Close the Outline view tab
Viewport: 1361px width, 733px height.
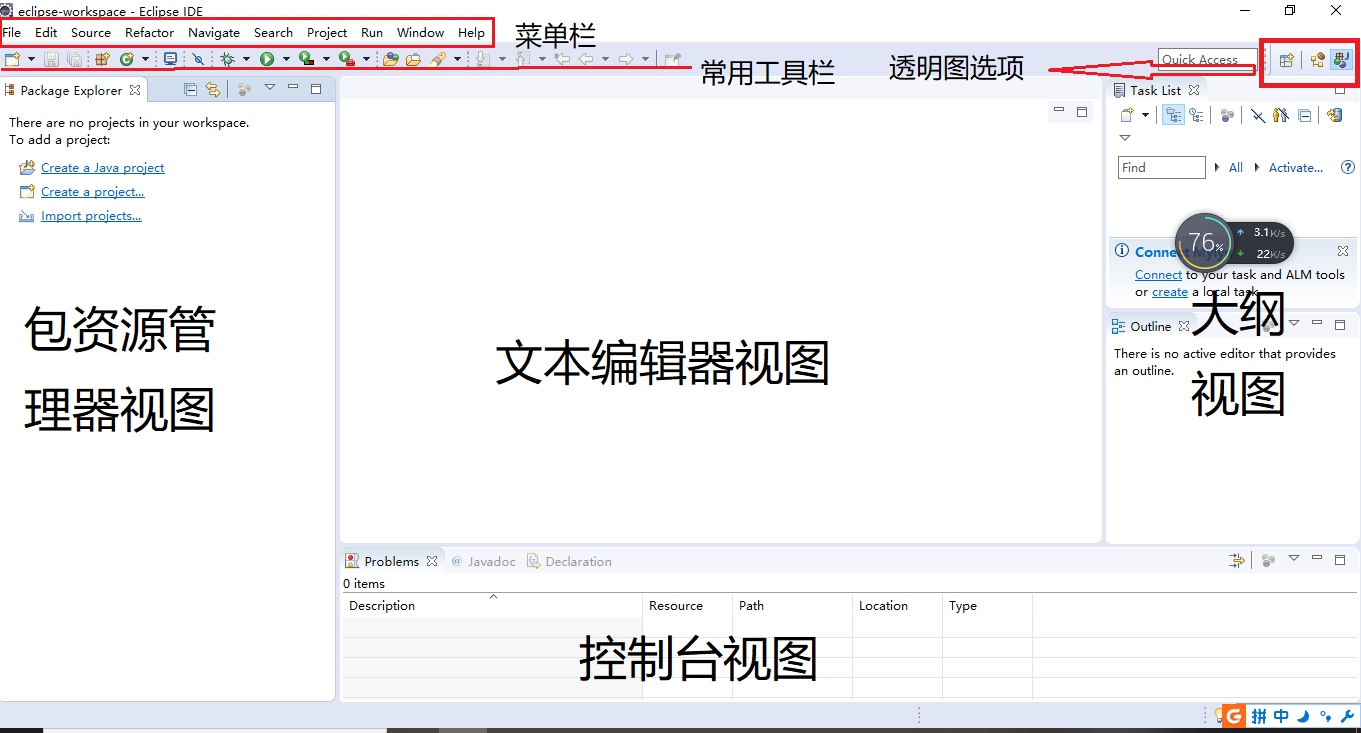point(1184,326)
